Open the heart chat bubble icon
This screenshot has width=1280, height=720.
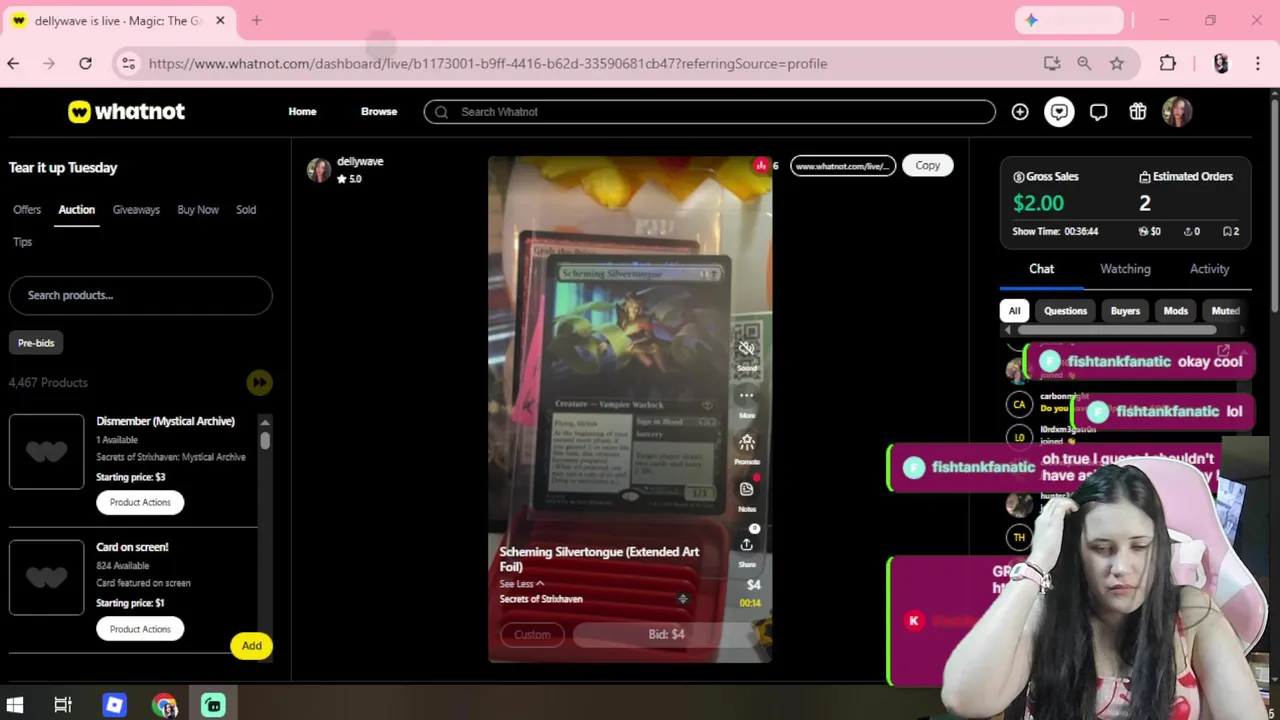point(1059,112)
